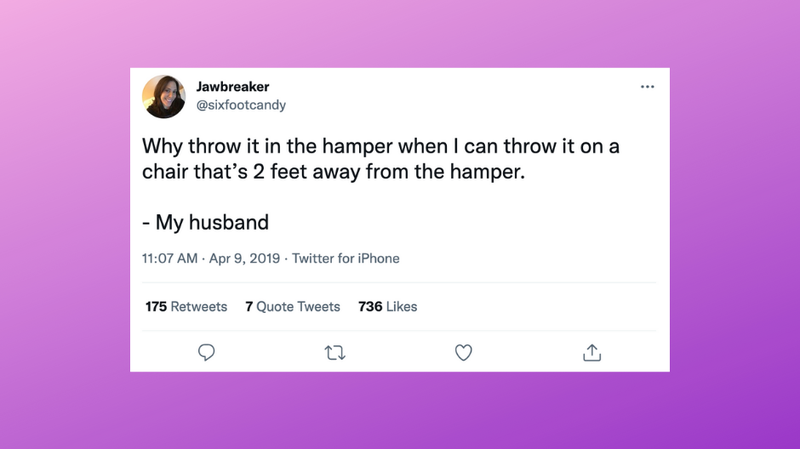The width and height of the screenshot is (800, 449).
Task: View the 175 Retweets list
Action: pyautogui.click(x=186, y=307)
